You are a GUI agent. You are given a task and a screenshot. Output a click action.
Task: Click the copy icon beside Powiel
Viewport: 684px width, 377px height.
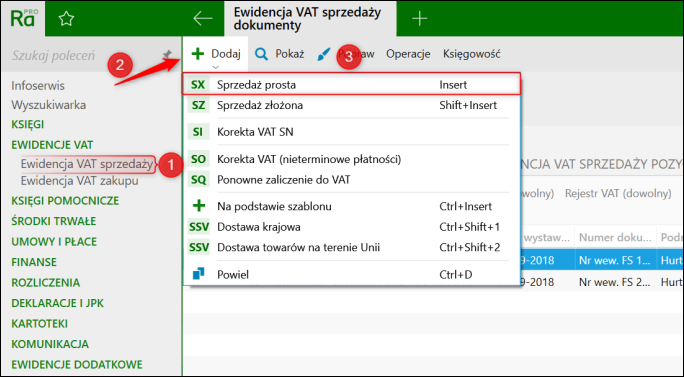tap(198, 274)
